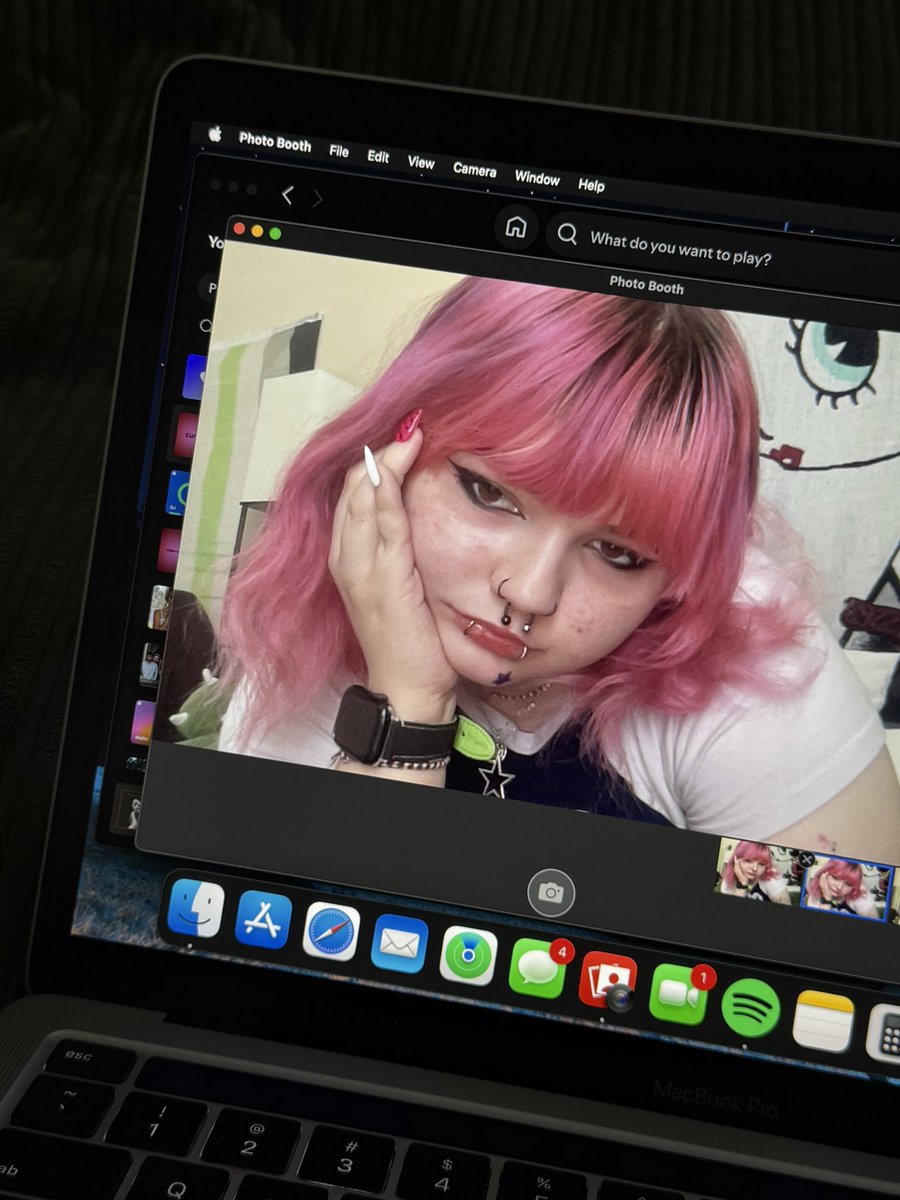This screenshot has width=900, height=1200.
Task: Delete selected photo using thumbnail X badge
Action: [x=806, y=859]
